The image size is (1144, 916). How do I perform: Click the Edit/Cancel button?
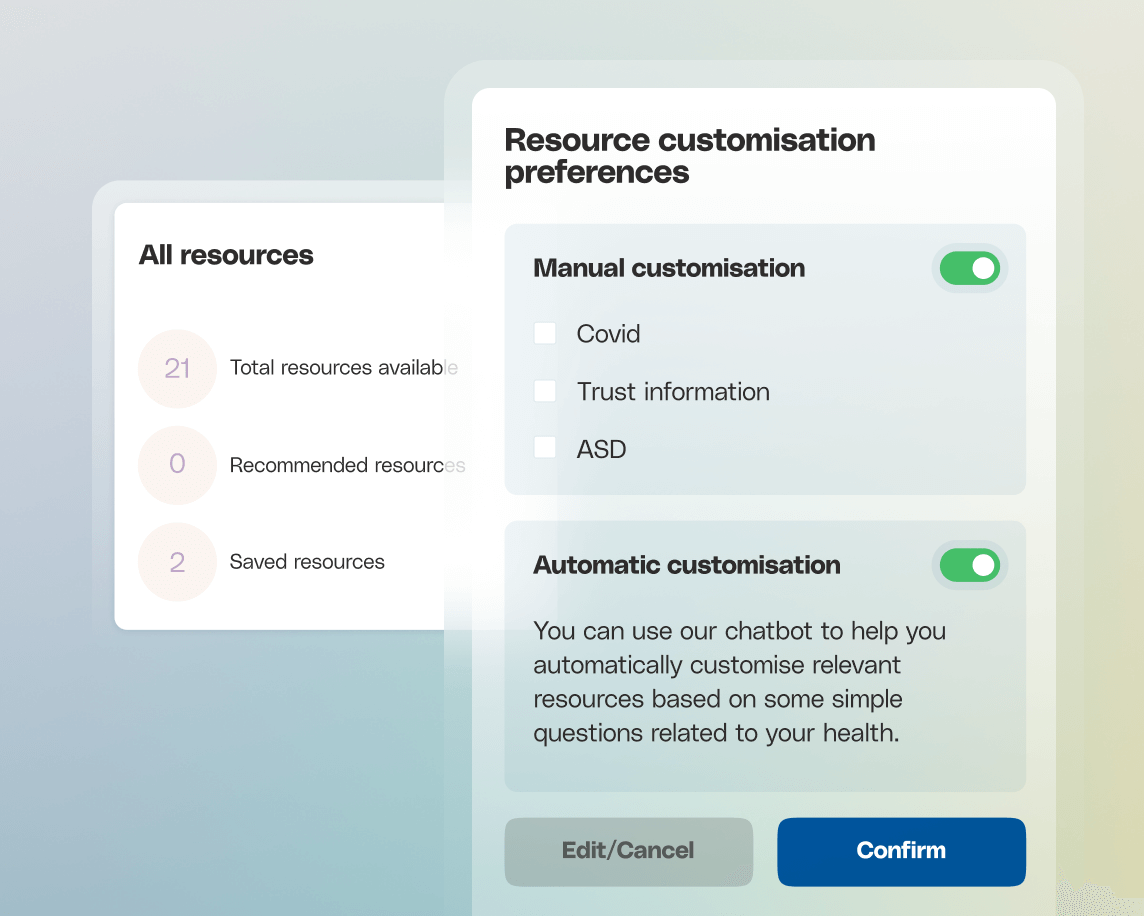[x=628, y=852]
